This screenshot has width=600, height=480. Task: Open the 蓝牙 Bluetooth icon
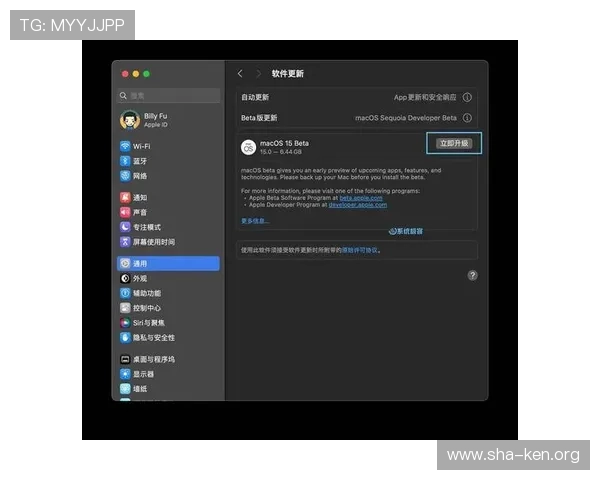tap(125, 161)
